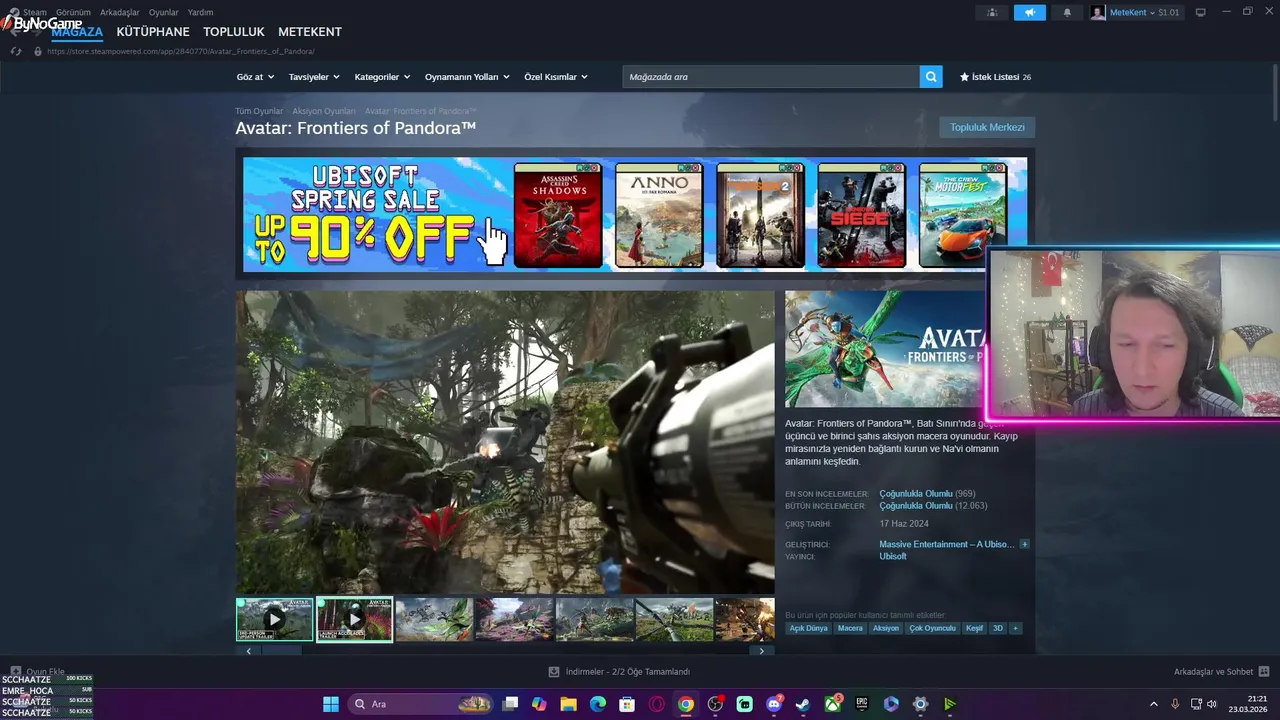Click the media strip scrollbar handle
Image resolution: width=1280 pixels, height=720 pixels.
(x=280, y=650)
